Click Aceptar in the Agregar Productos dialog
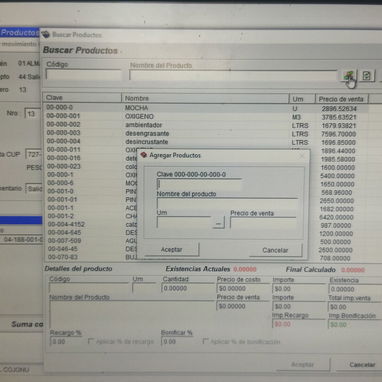Screen dimensions: 382x382 (172, 249)
